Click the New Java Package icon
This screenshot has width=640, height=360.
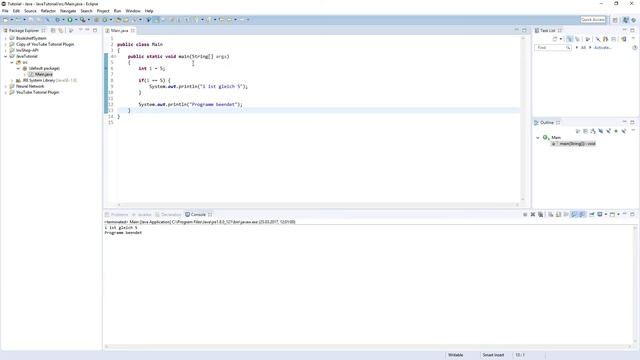pyautogui.click(x=97, y=20)
